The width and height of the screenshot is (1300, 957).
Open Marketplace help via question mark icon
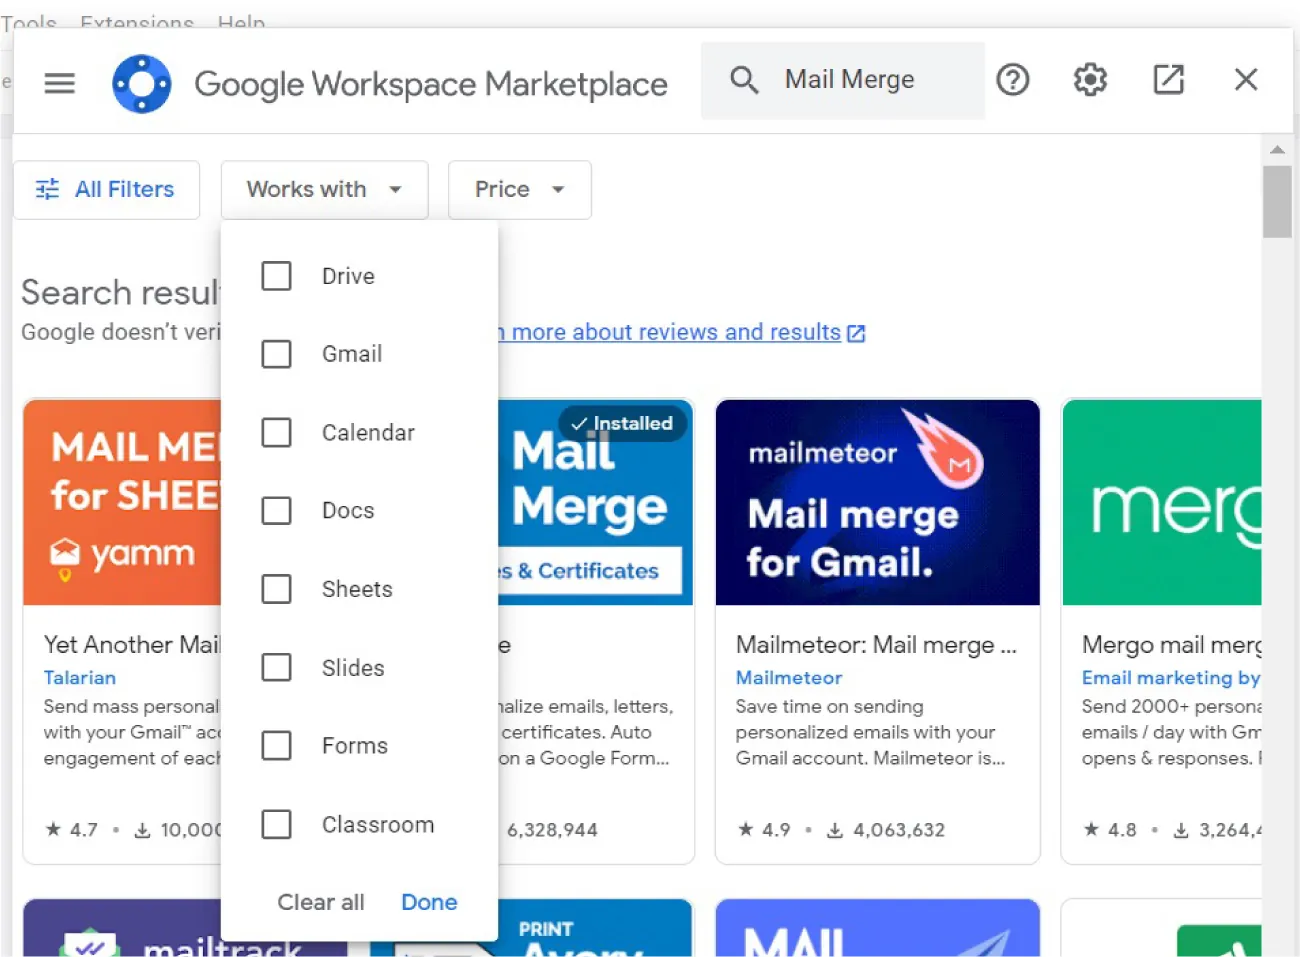(1013, 79)
